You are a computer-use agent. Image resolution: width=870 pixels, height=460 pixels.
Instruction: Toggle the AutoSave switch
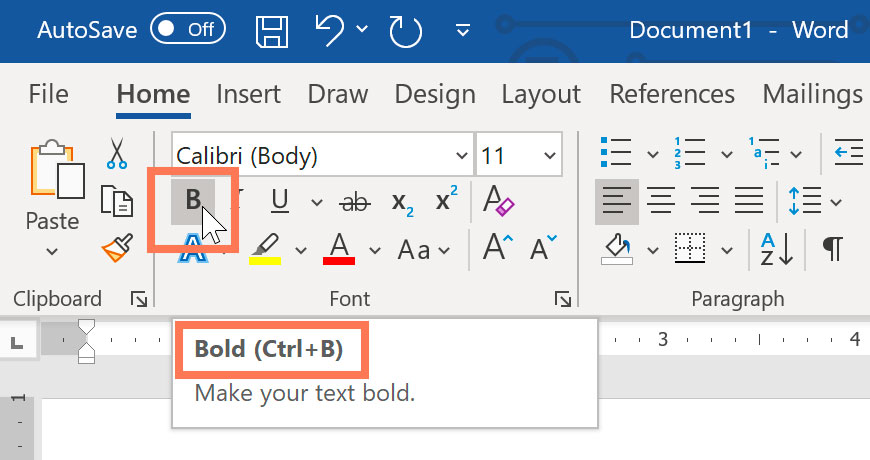point(188,29)
